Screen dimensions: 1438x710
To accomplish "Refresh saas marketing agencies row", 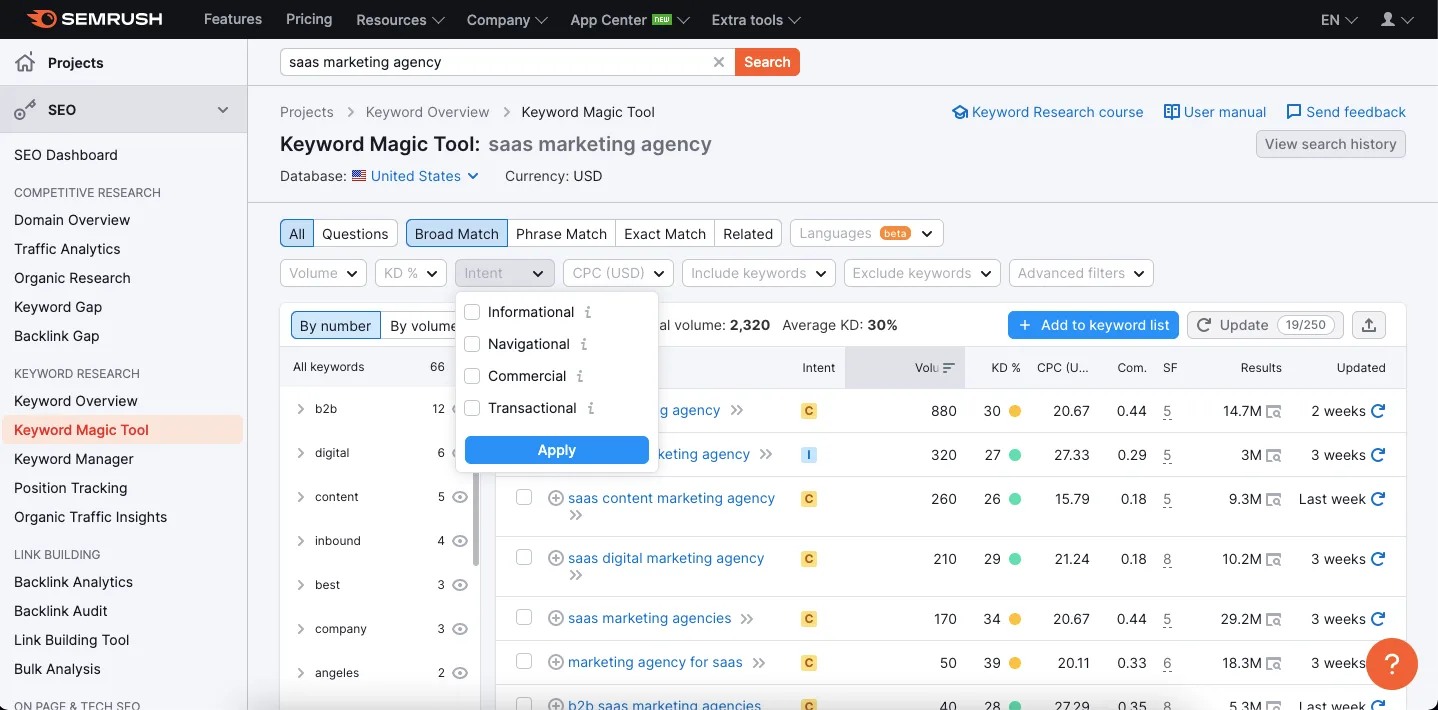I will (1378, 618).
